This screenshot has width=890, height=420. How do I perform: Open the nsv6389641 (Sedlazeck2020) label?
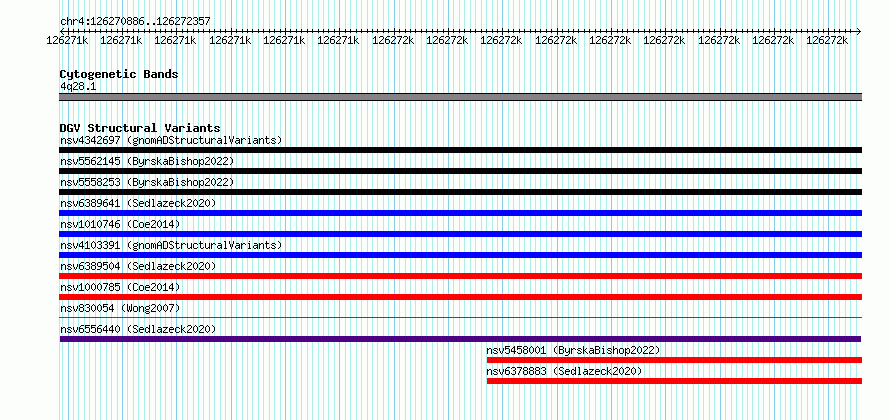tap(138, 203)
